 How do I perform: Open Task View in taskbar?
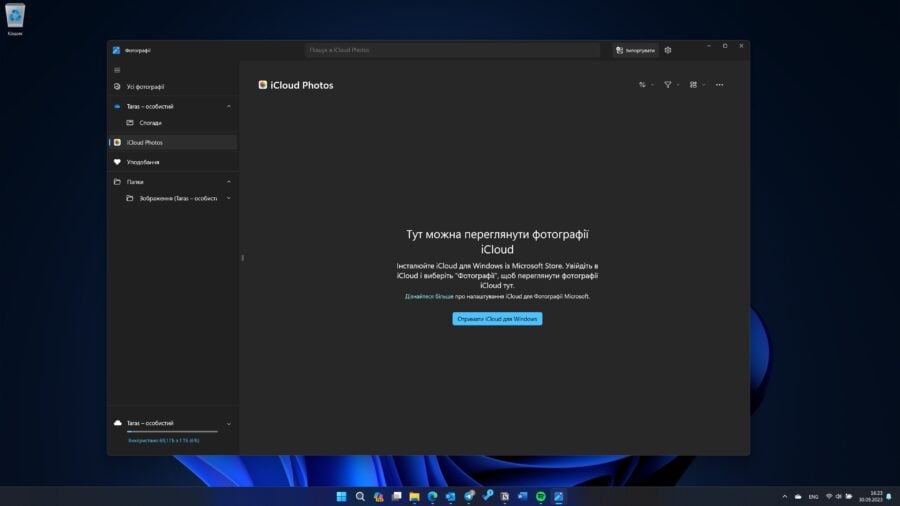click(397, 496)
